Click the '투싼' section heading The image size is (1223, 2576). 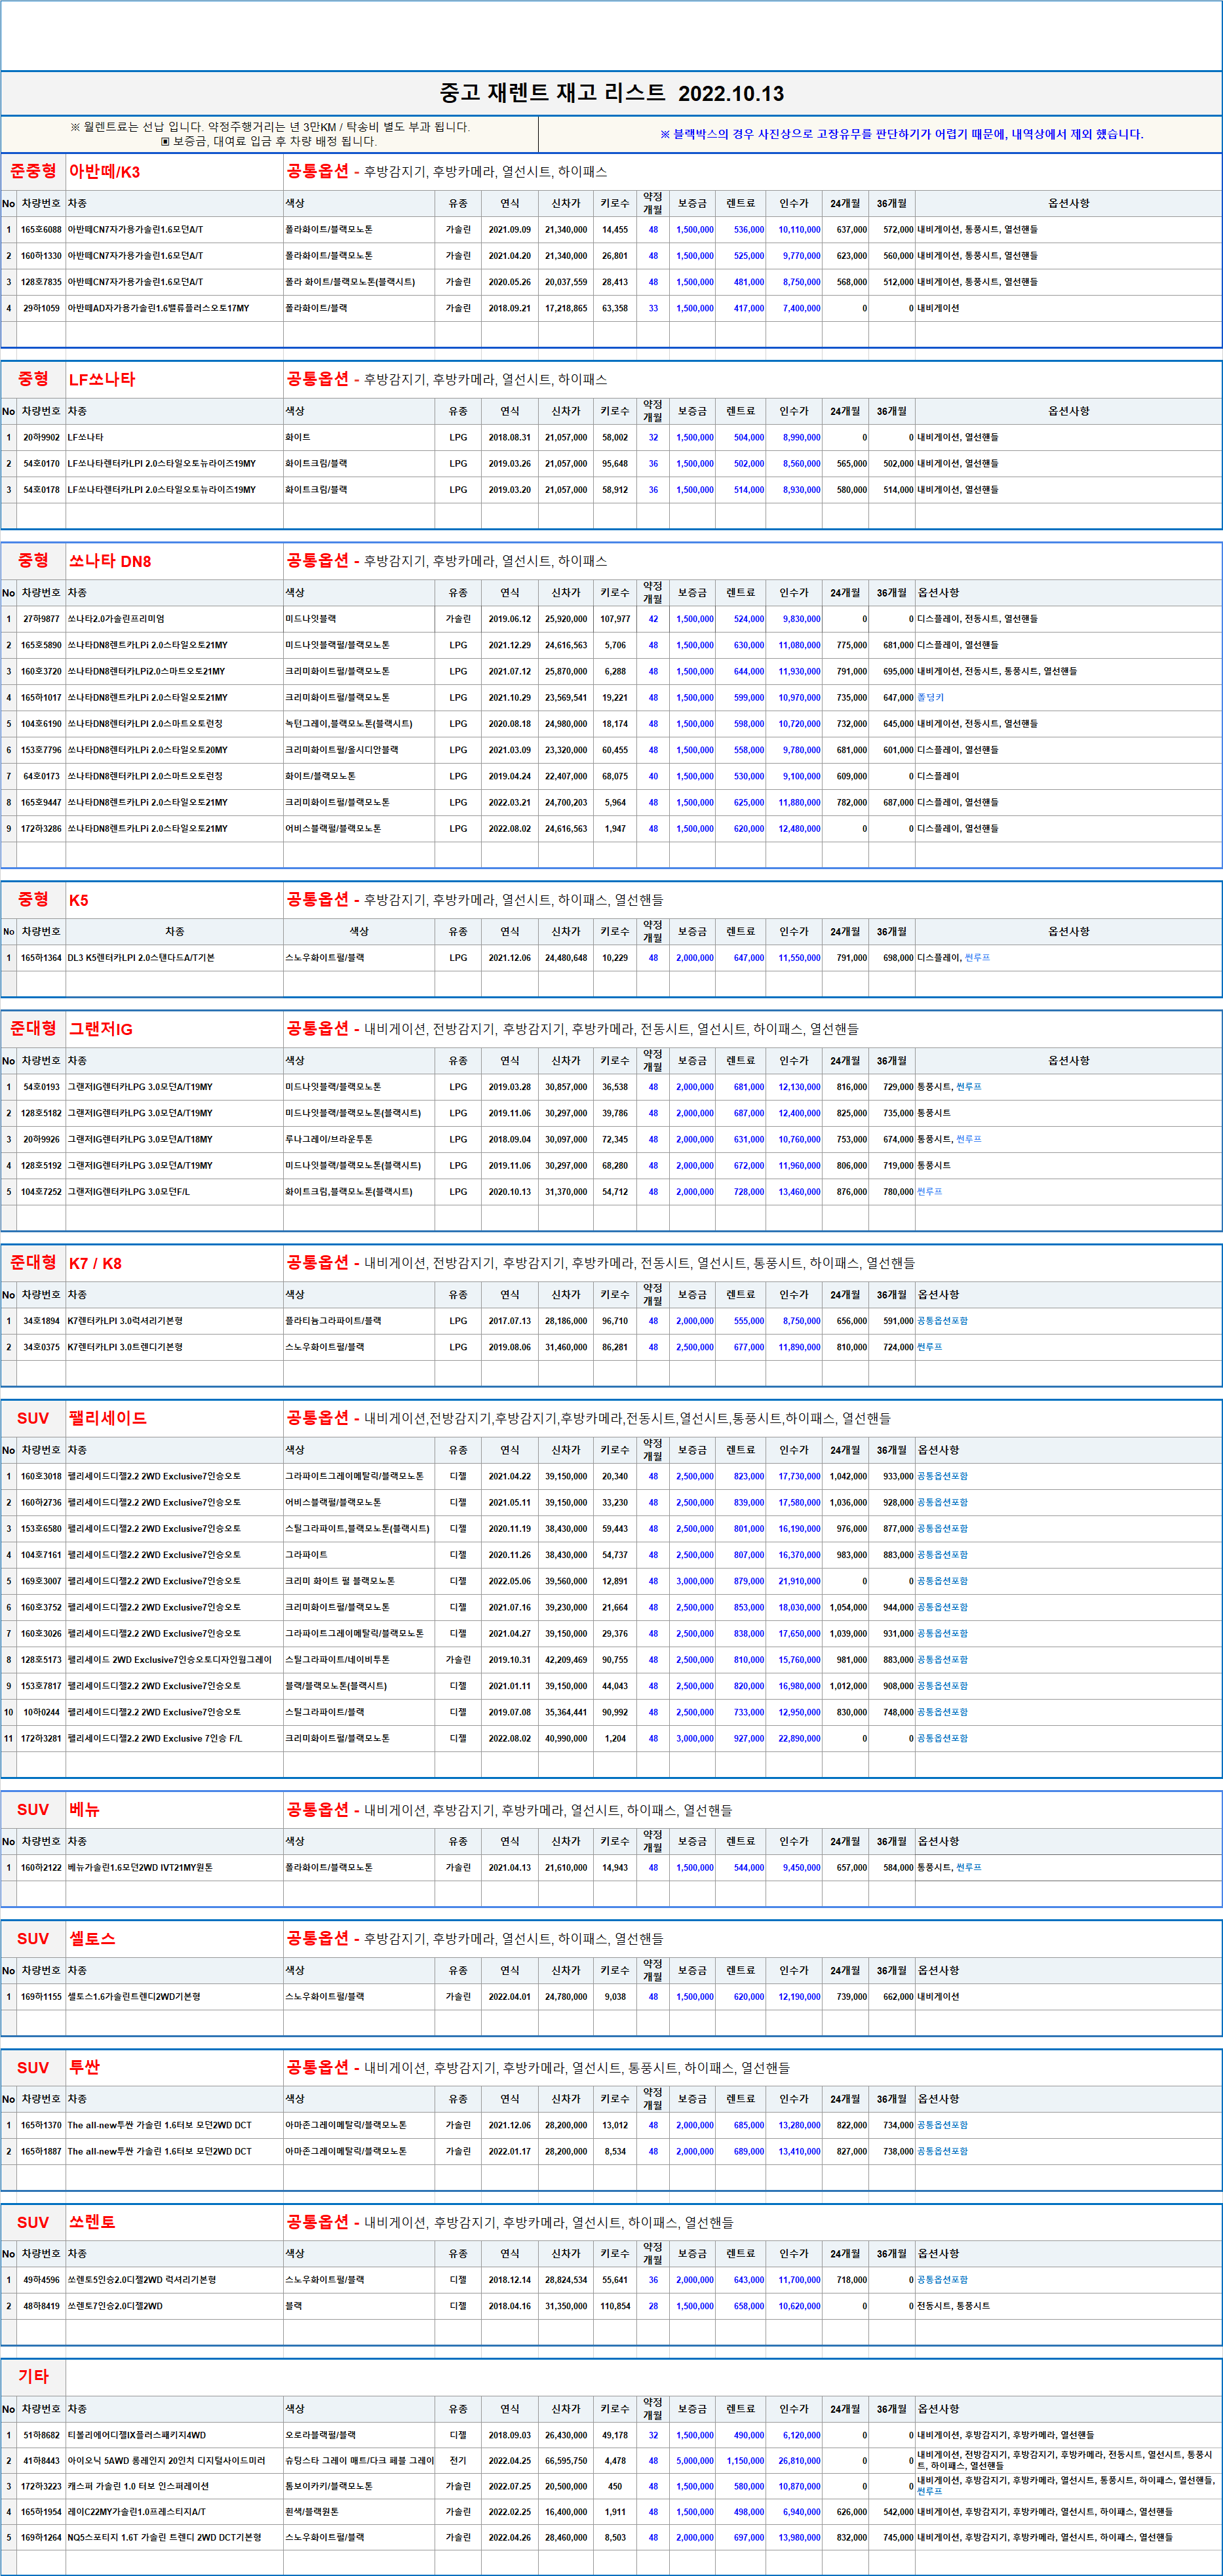[x=84, y=2068]
